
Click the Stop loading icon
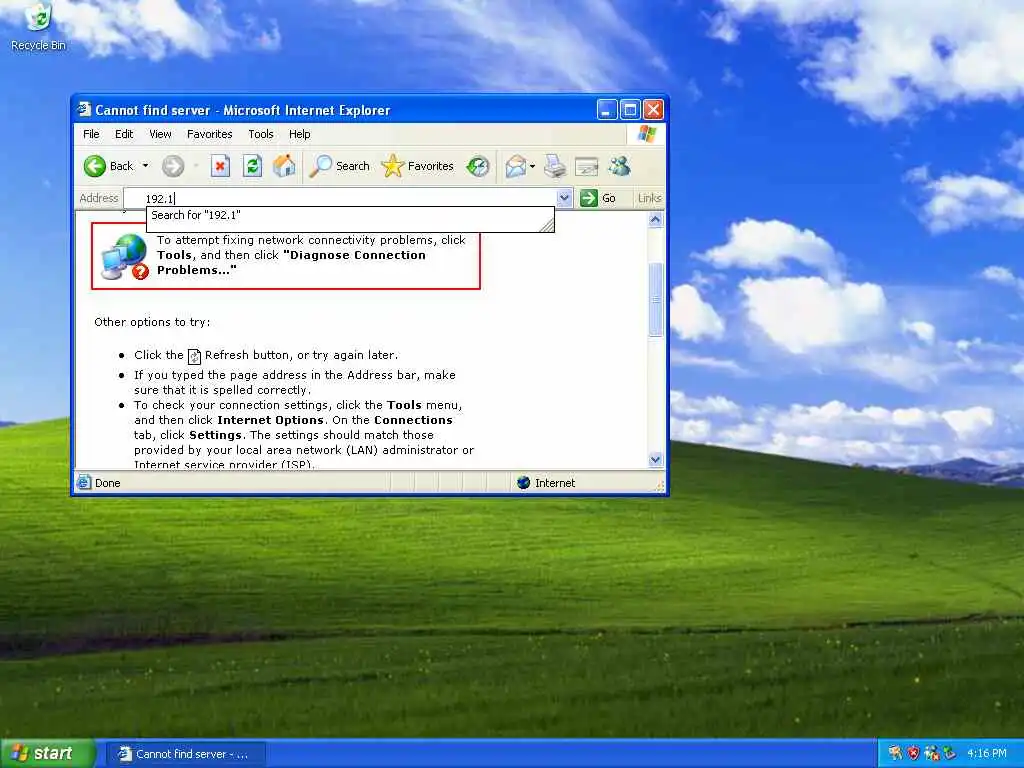click(220, 166)
